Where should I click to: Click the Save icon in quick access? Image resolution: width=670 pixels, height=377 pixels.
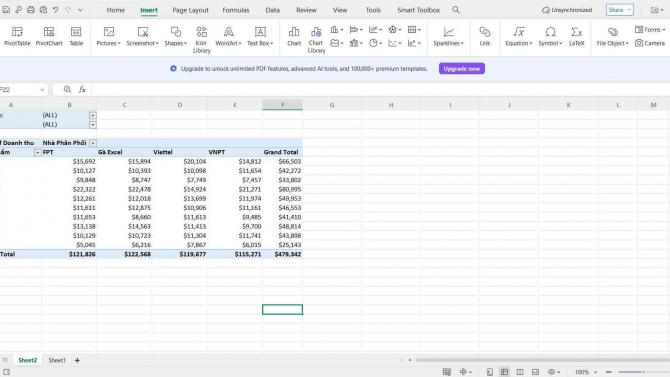click(6, 9)
